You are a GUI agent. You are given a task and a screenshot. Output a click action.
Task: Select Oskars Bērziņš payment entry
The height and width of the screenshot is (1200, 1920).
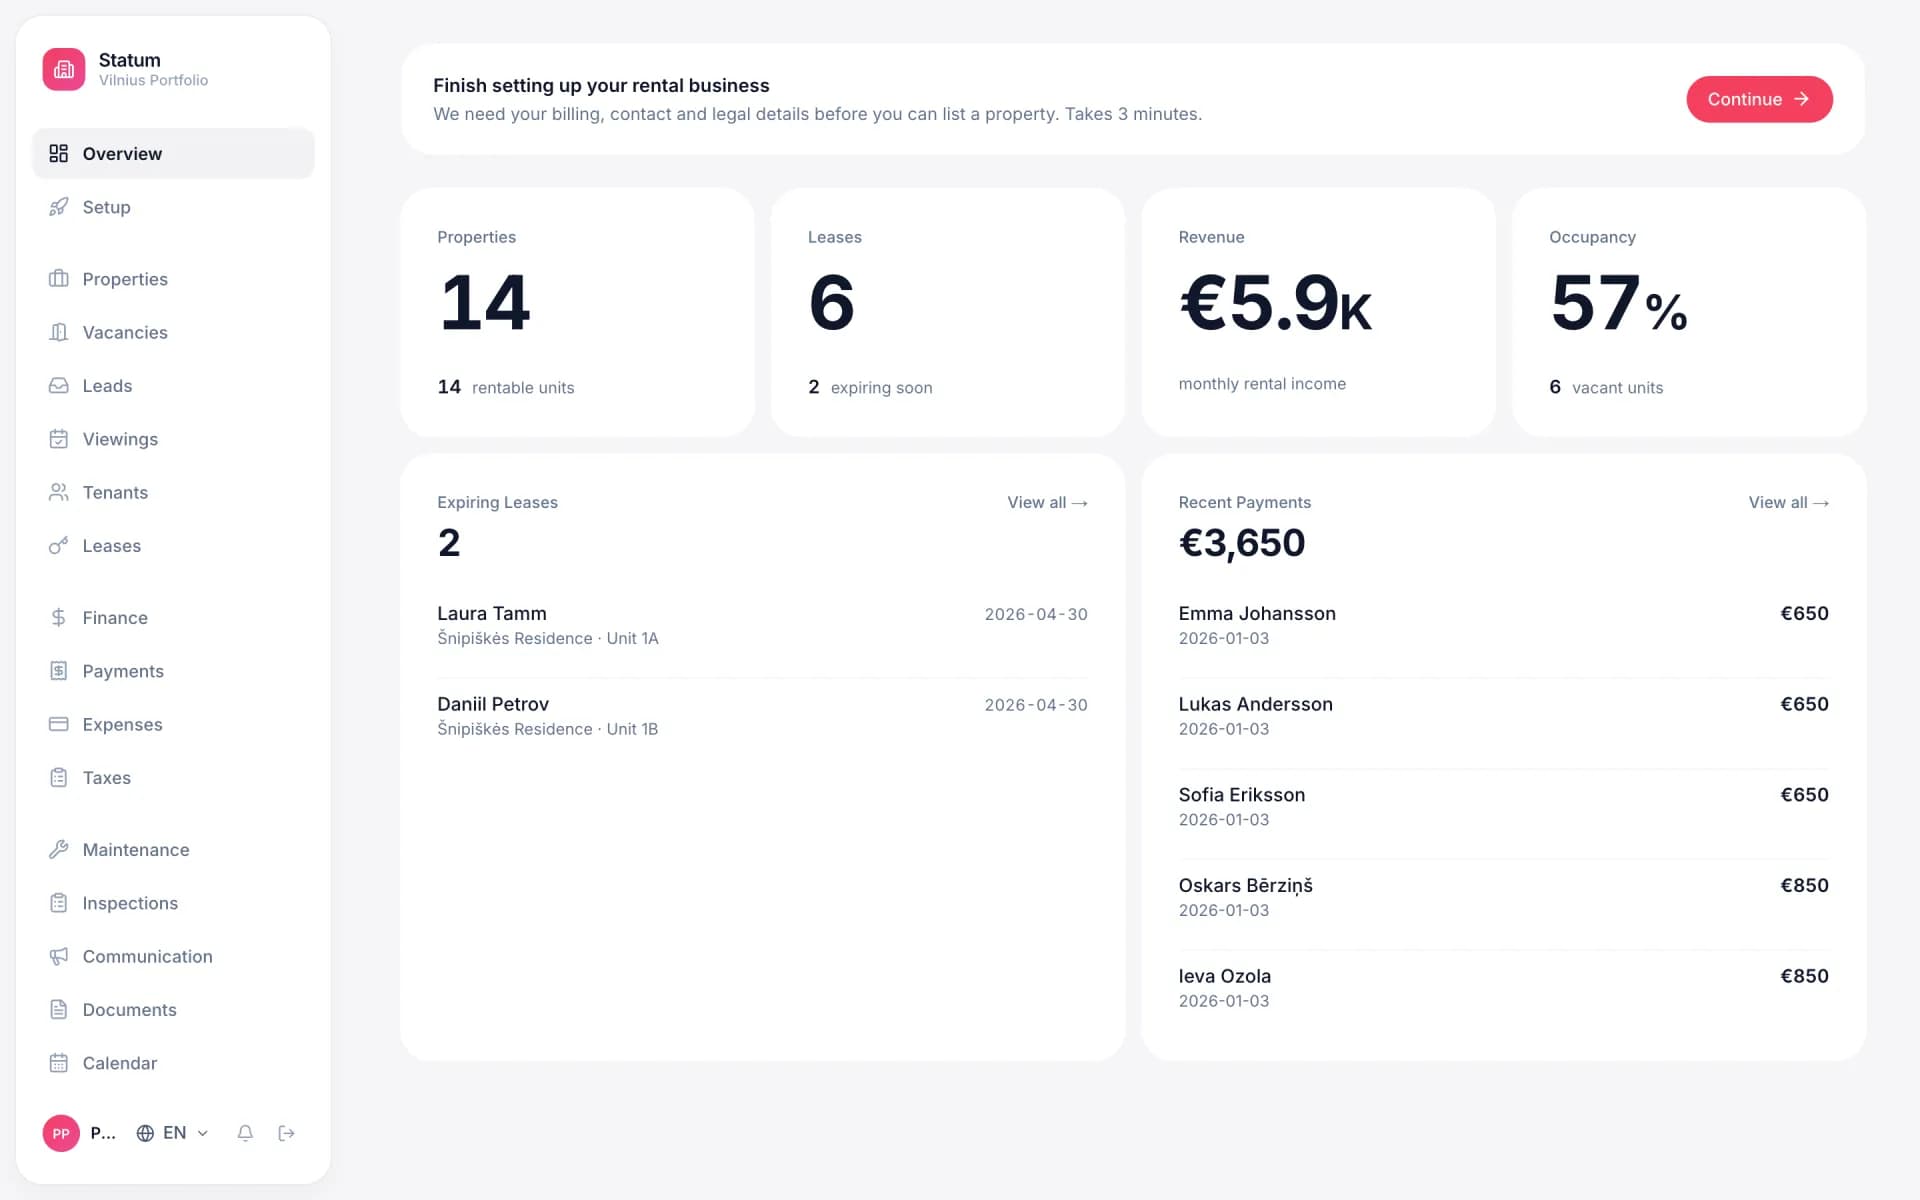pyautogui.click(x=1503, y=897)
